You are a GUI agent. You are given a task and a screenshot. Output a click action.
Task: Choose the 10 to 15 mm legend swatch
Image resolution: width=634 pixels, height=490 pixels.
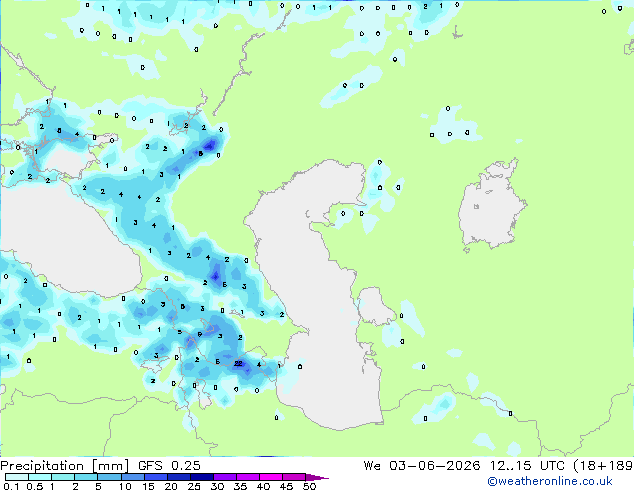[132, 477]
